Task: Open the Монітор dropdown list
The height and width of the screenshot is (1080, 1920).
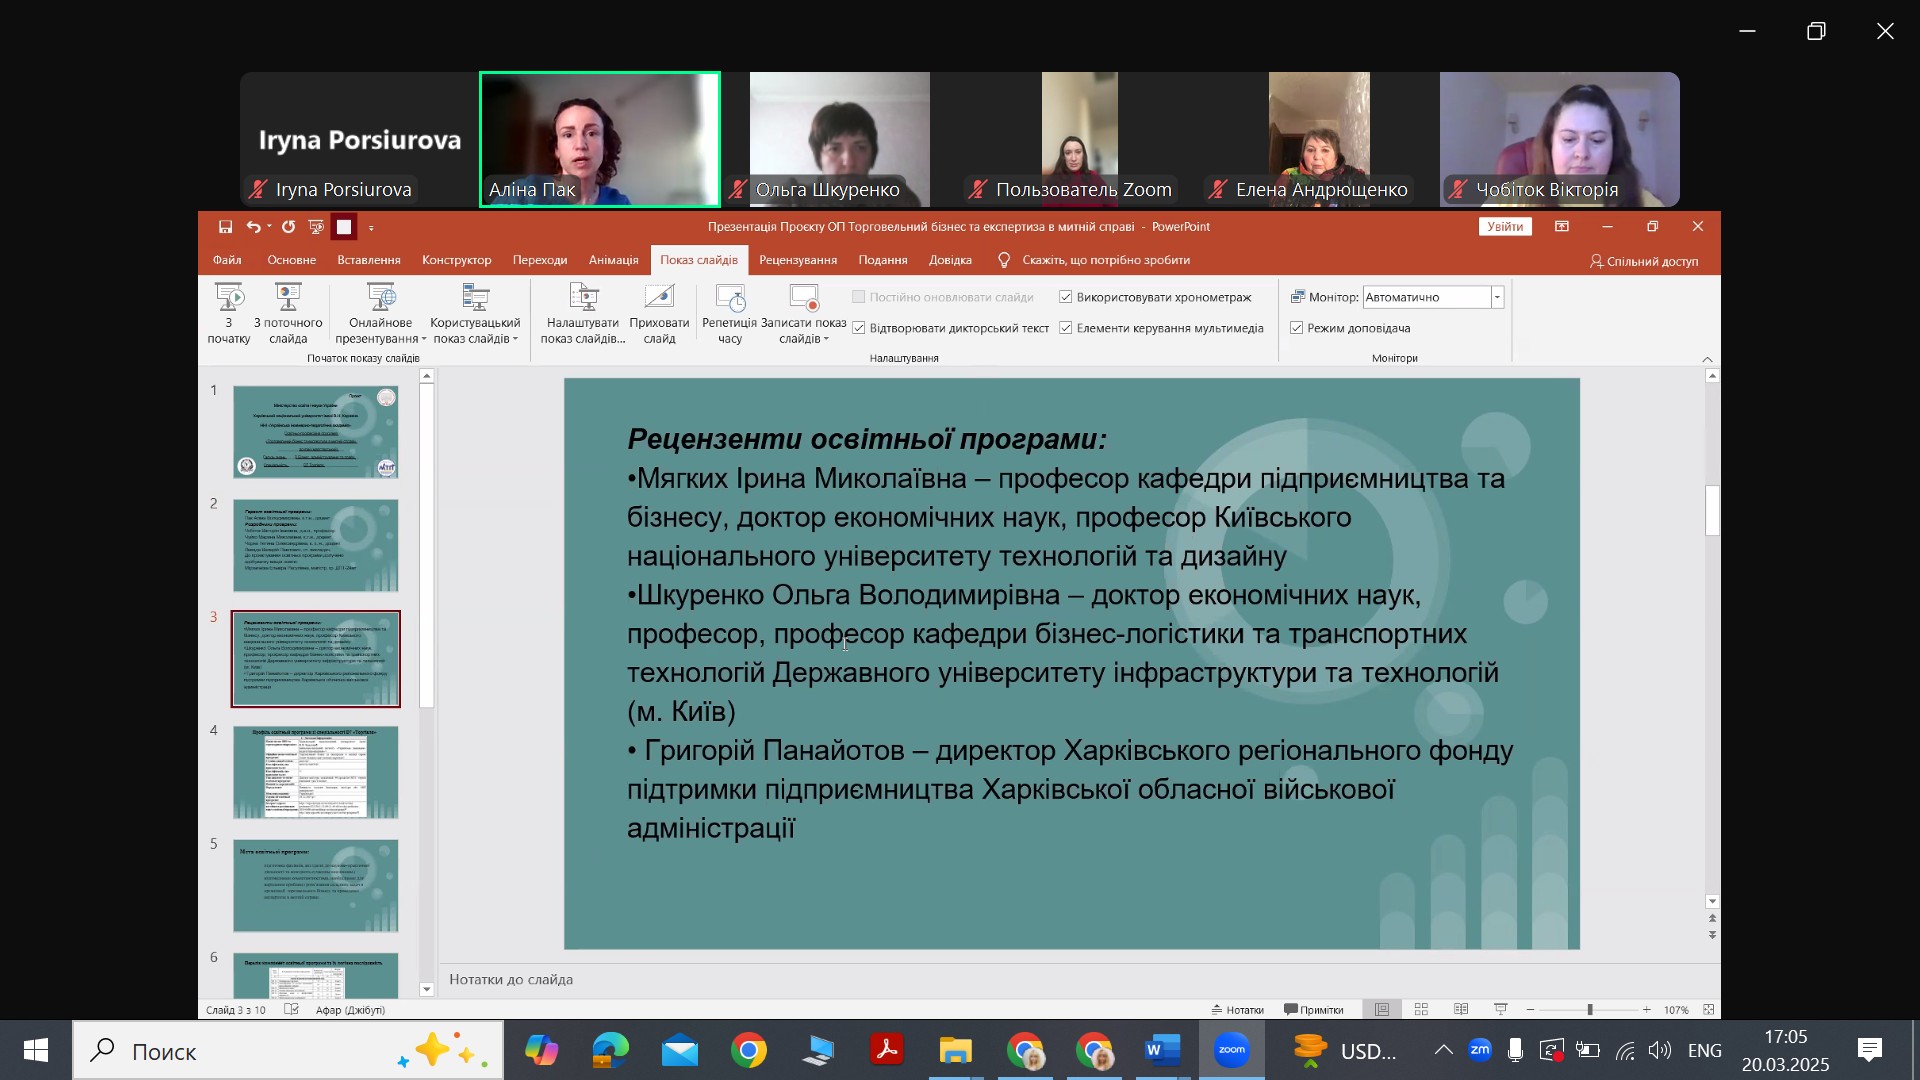Action: (x=1497, y=297)
